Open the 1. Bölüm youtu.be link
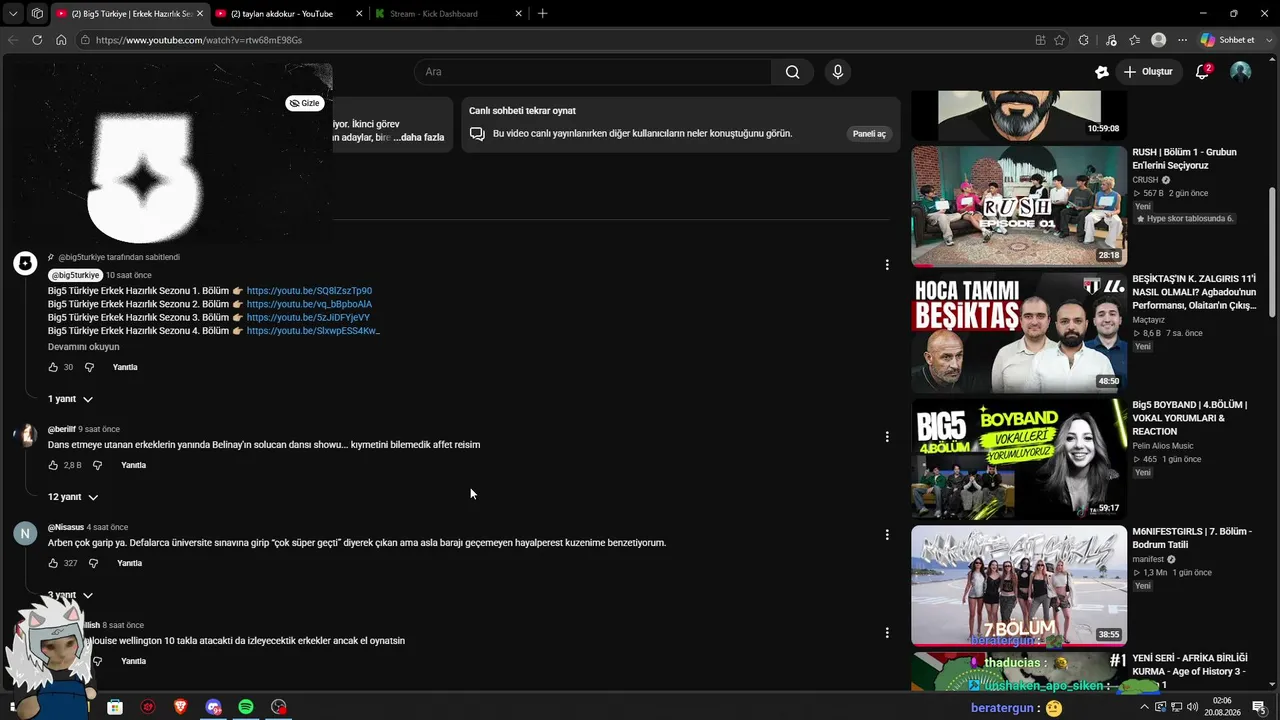 tap(309, 291)
